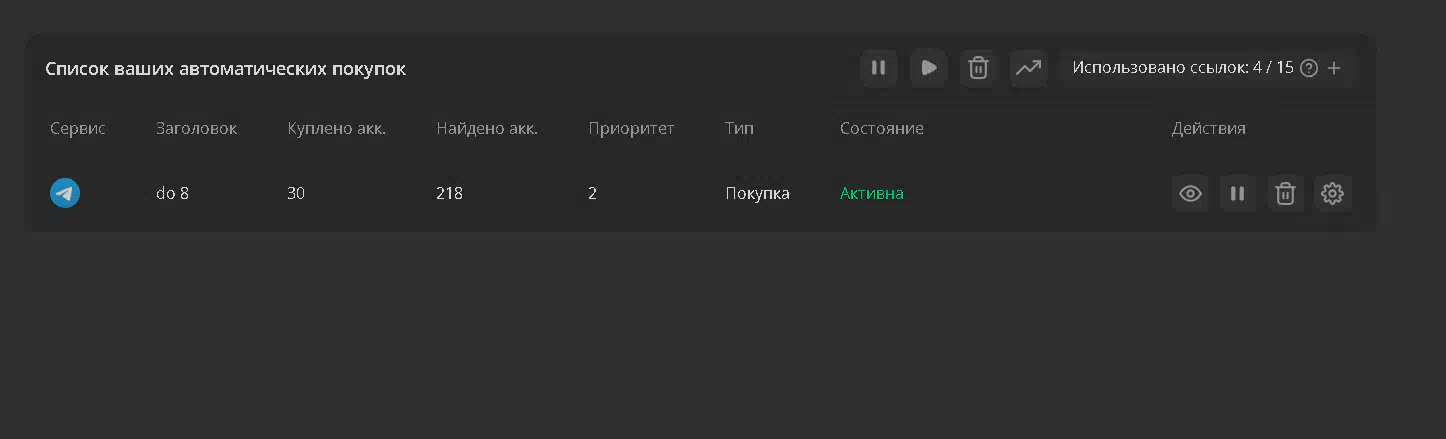Click the "Куплено акк." column header

coord(336,128)
